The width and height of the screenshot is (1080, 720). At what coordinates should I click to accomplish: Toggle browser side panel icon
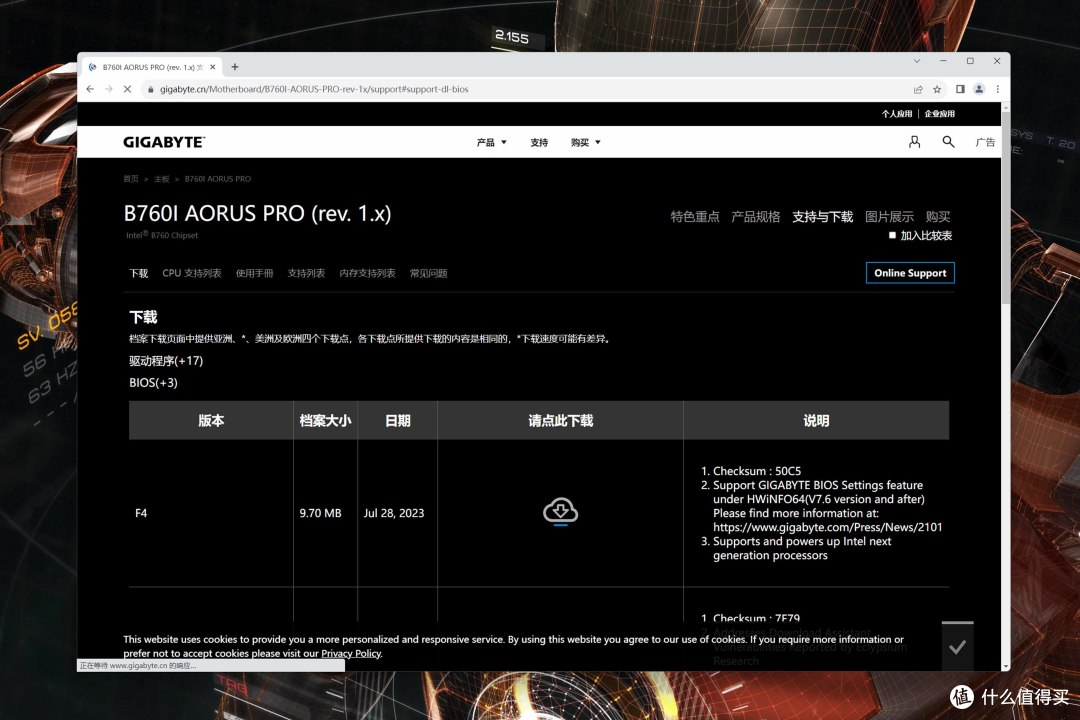click(960, 89)
